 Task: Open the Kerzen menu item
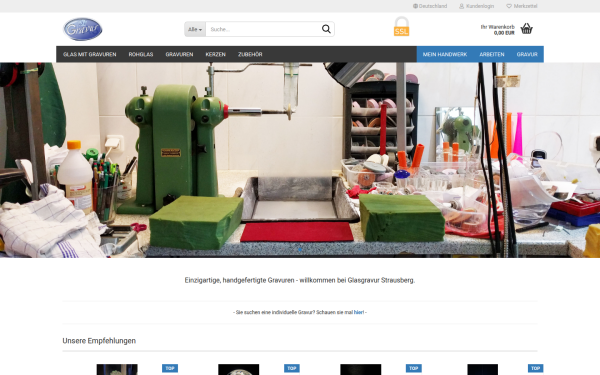point(215,54)
